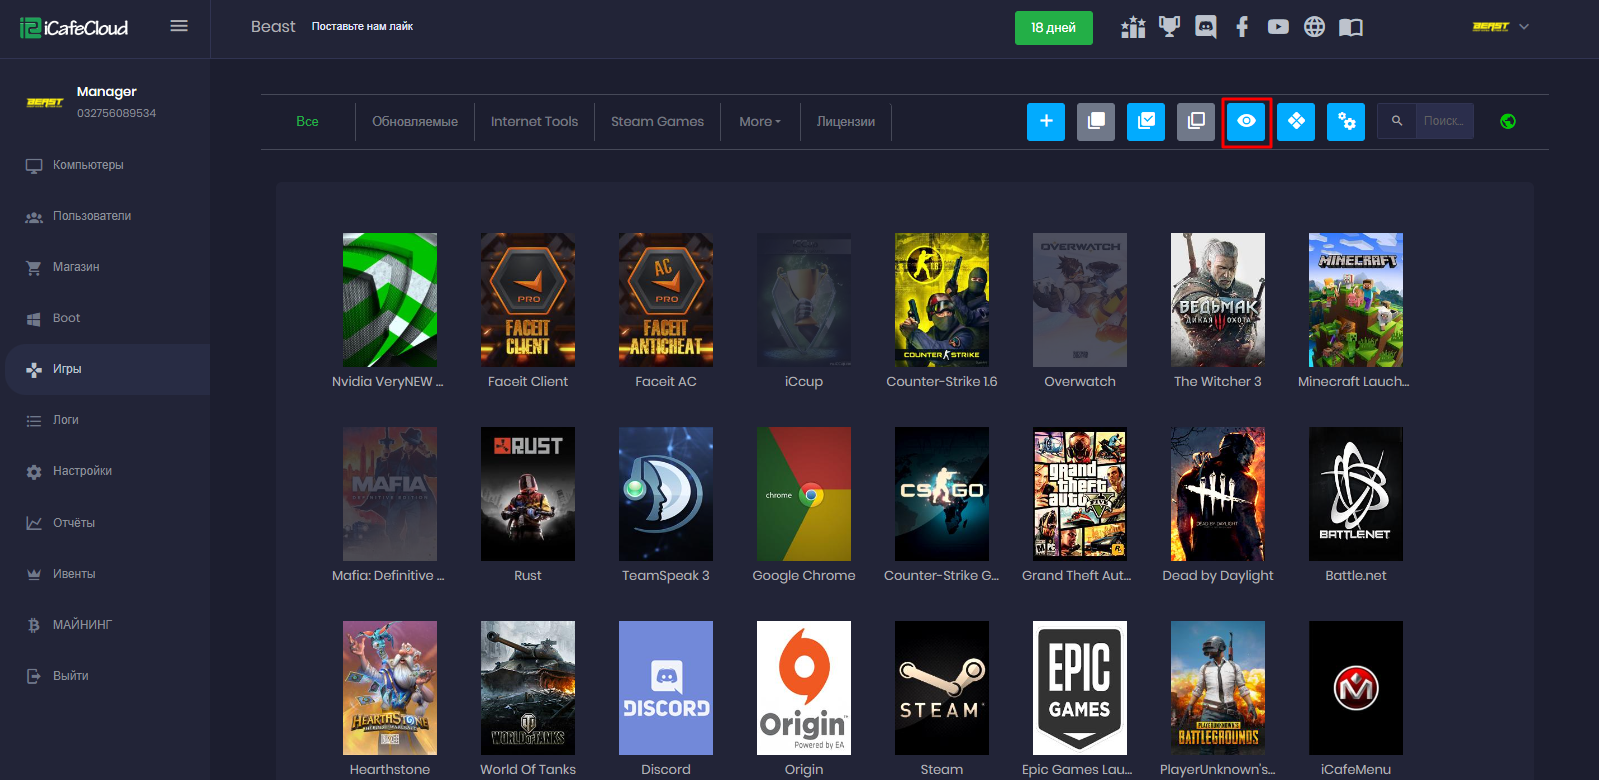Open the Dead by Daylight tile
Image resolution: width=1599 pixels, height=780 pixels.
pyautogui.click(x=1218, y=494)
